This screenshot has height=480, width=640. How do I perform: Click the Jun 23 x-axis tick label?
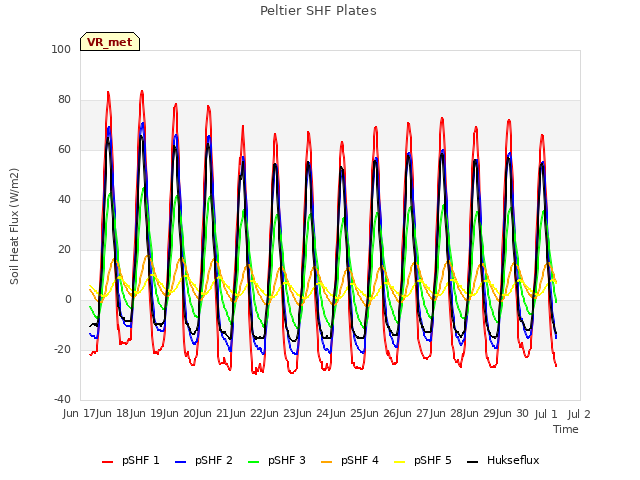click(281, 413)
